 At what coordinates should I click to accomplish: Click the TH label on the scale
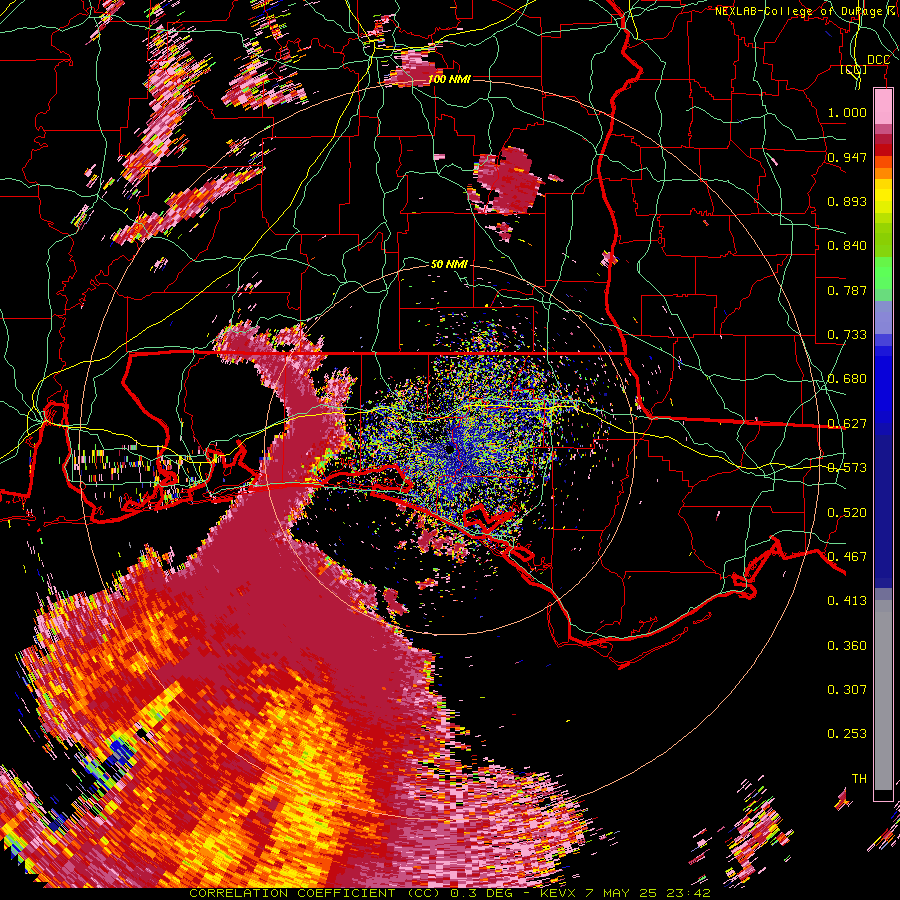(x=859, y=779)
